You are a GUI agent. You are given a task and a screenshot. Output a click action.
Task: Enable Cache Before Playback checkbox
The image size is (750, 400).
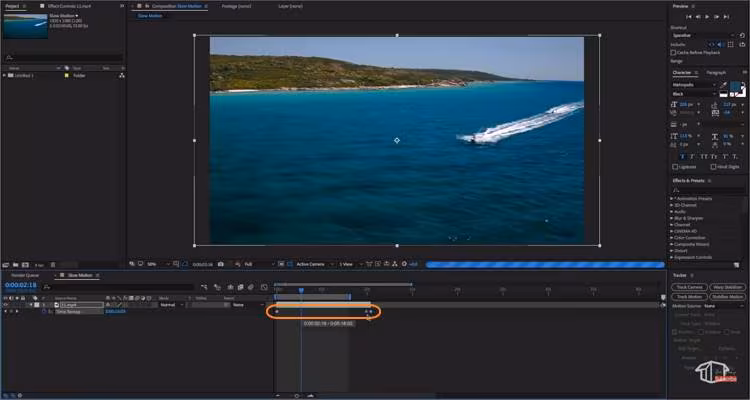[x=673, y=53]
